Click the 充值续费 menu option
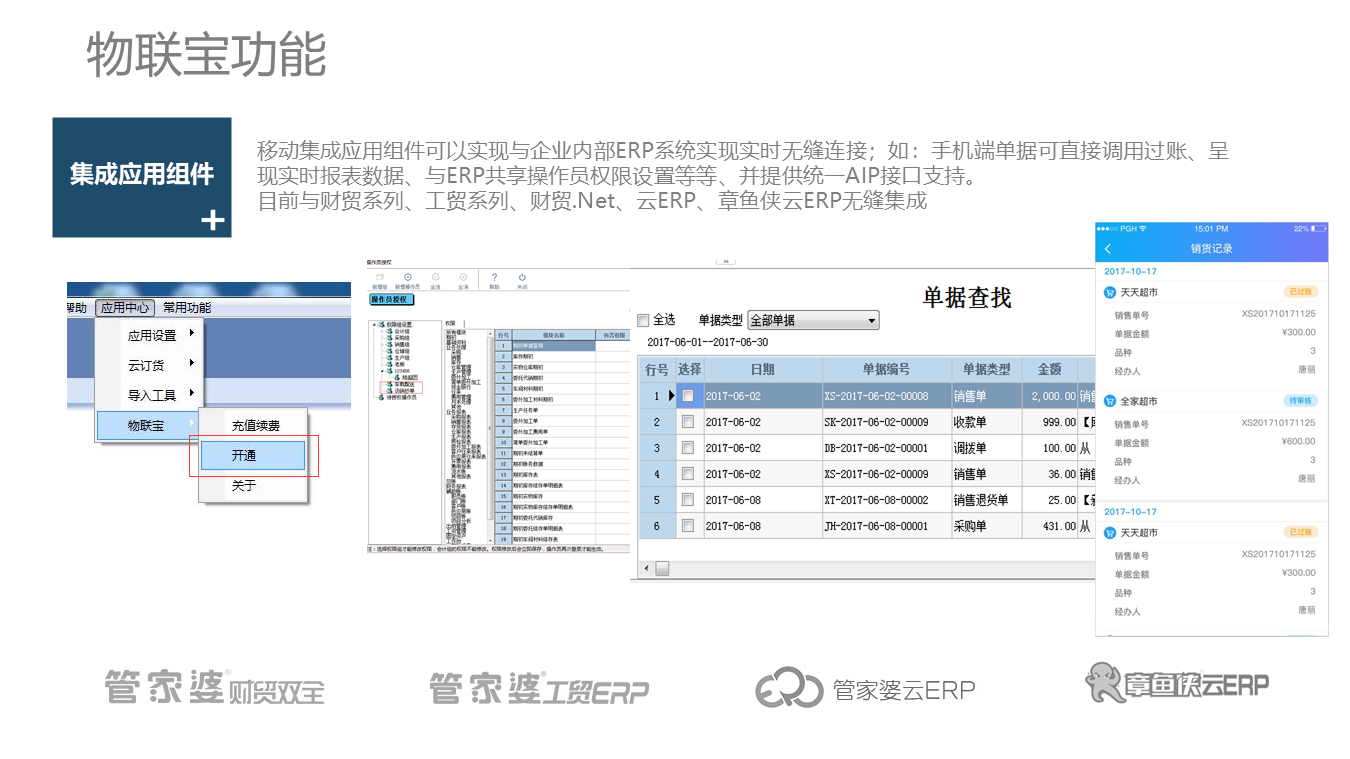Image resolution: width=1350 pixels, height=759 pixels. 256,426
